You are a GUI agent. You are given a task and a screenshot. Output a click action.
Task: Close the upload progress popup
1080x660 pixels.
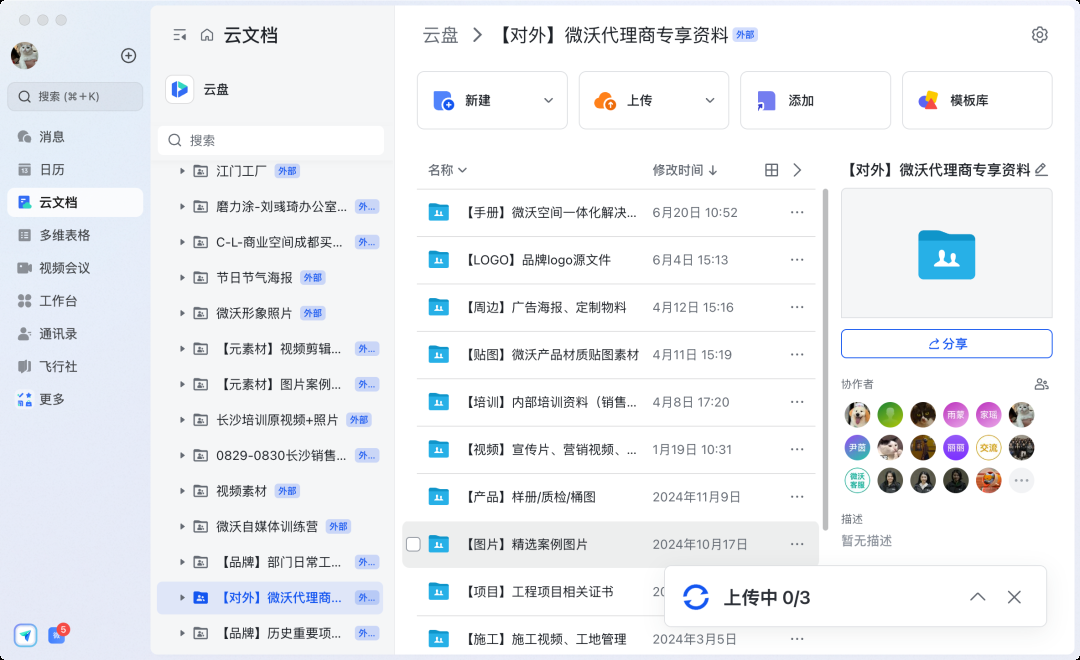(x=1014, y=597)
